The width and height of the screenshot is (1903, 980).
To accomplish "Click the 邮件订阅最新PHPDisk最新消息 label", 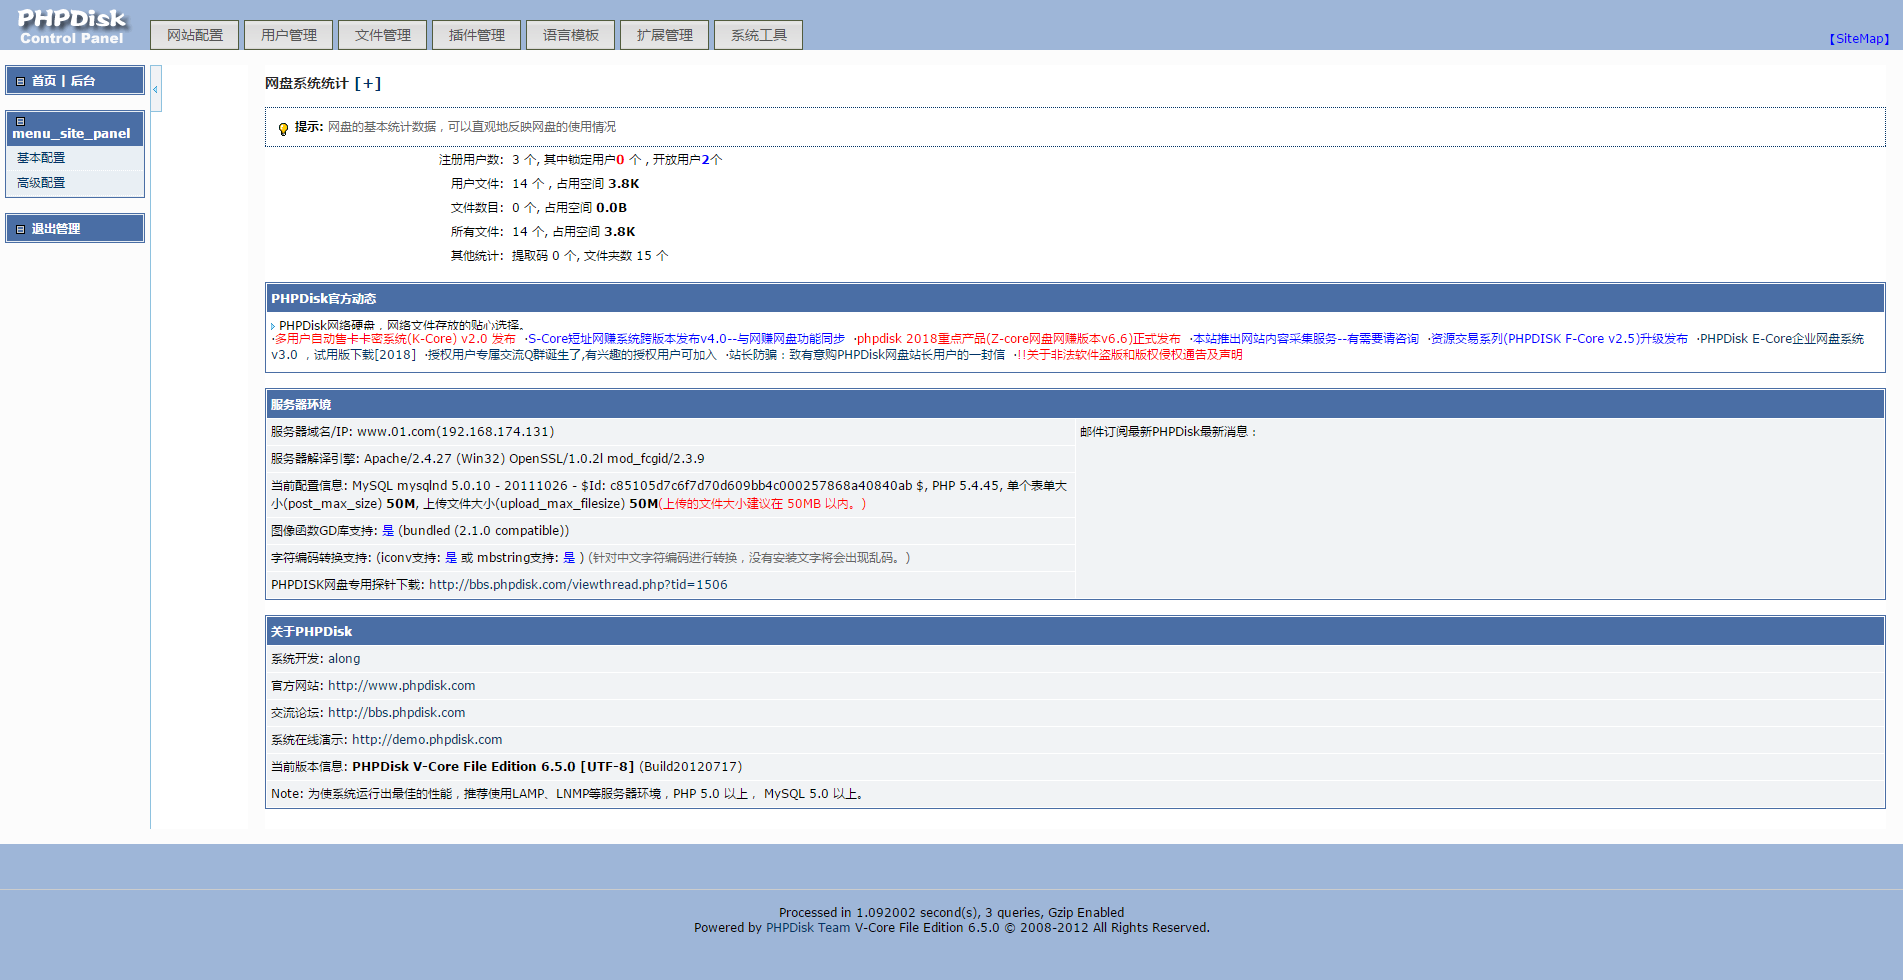I will point(1168,432).
